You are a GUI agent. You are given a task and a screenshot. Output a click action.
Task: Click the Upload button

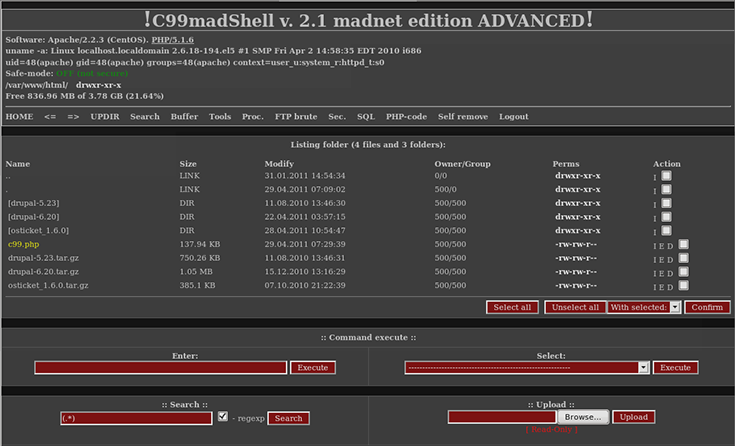click(x=634, y=417)
